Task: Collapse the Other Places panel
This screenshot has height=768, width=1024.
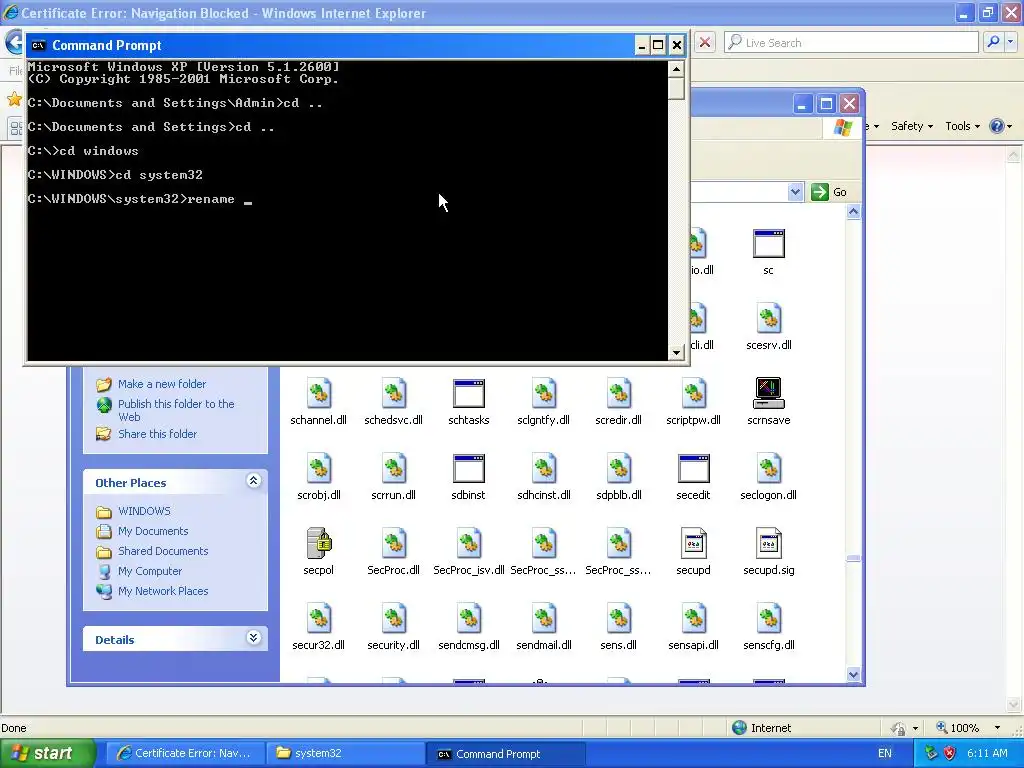Action: pos(253,481)
